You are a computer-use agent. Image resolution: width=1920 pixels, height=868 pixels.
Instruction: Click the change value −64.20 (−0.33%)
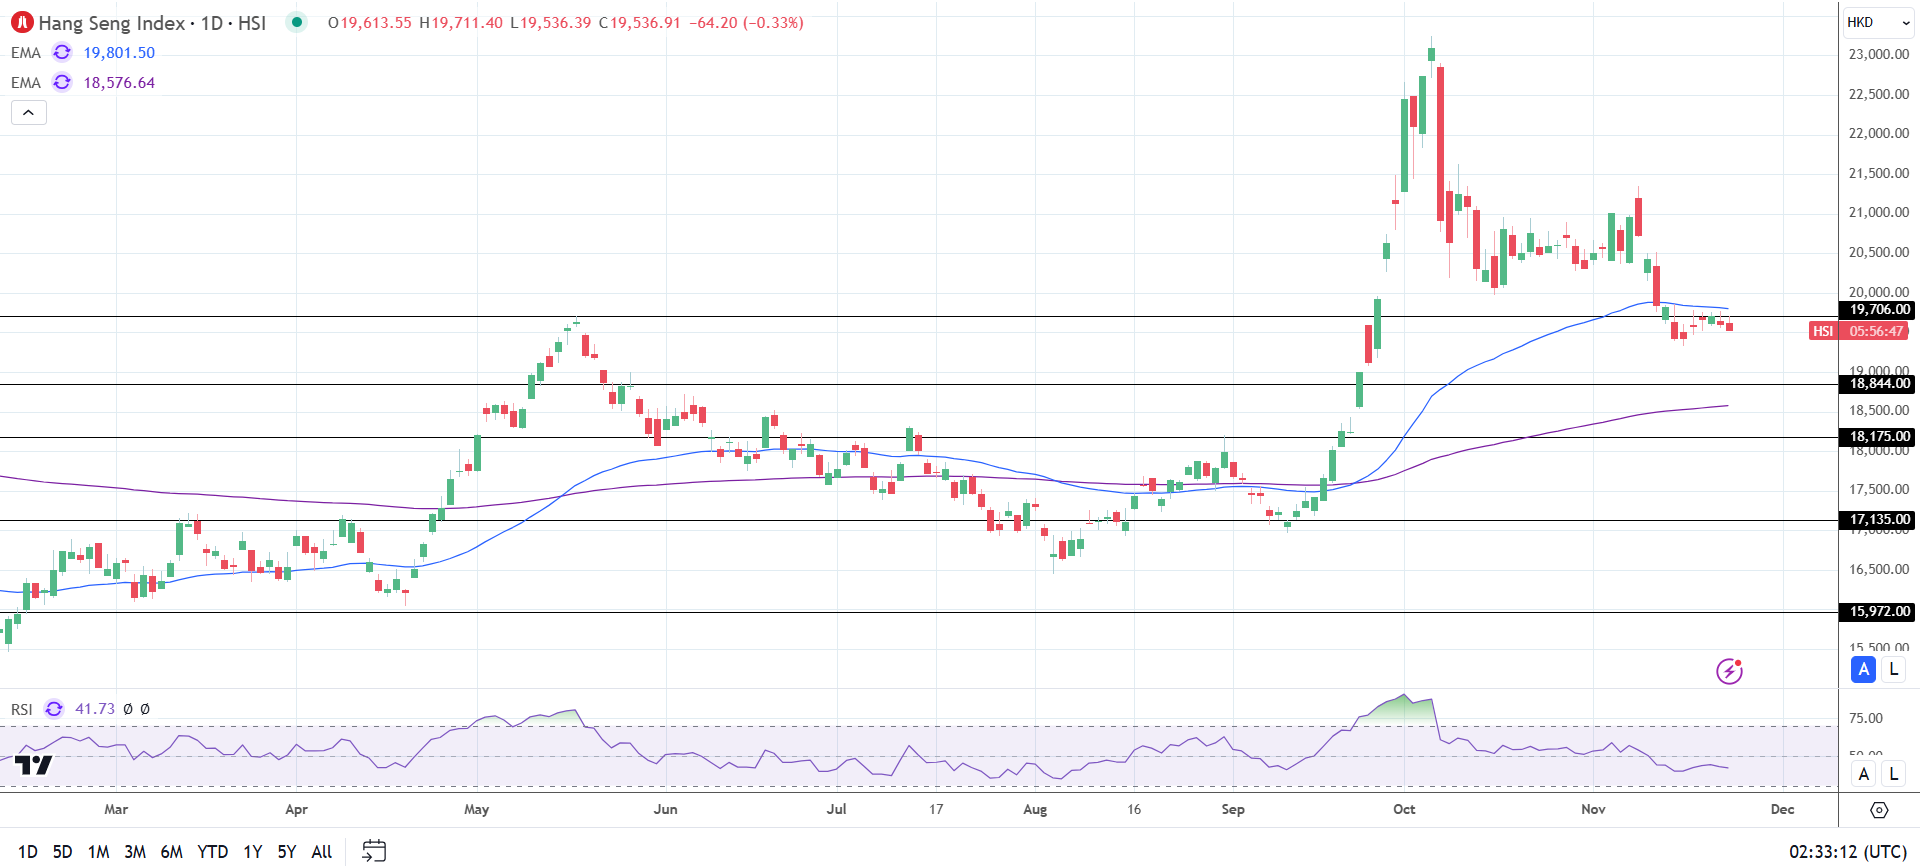coord(746,23)
